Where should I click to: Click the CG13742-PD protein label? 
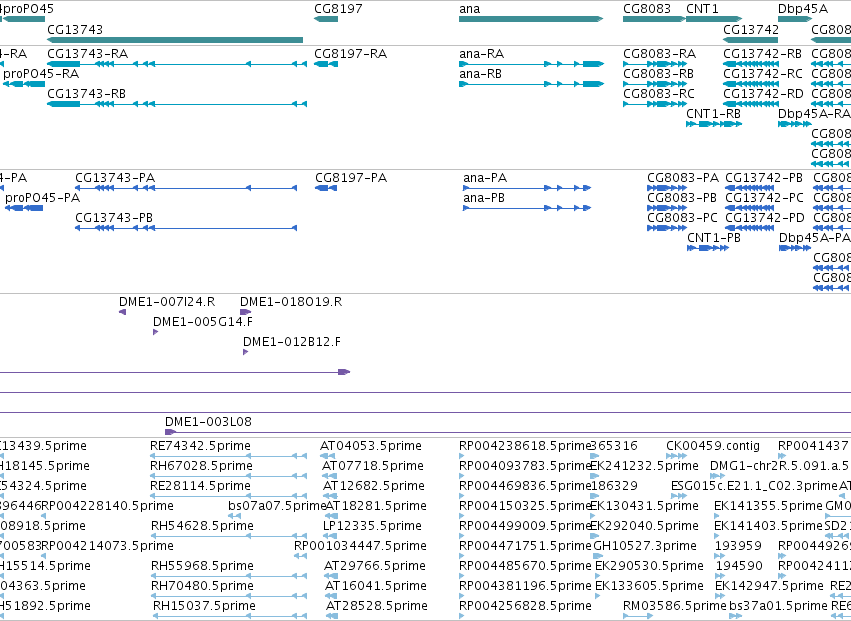pyautogui.click(x=765, y=218)
